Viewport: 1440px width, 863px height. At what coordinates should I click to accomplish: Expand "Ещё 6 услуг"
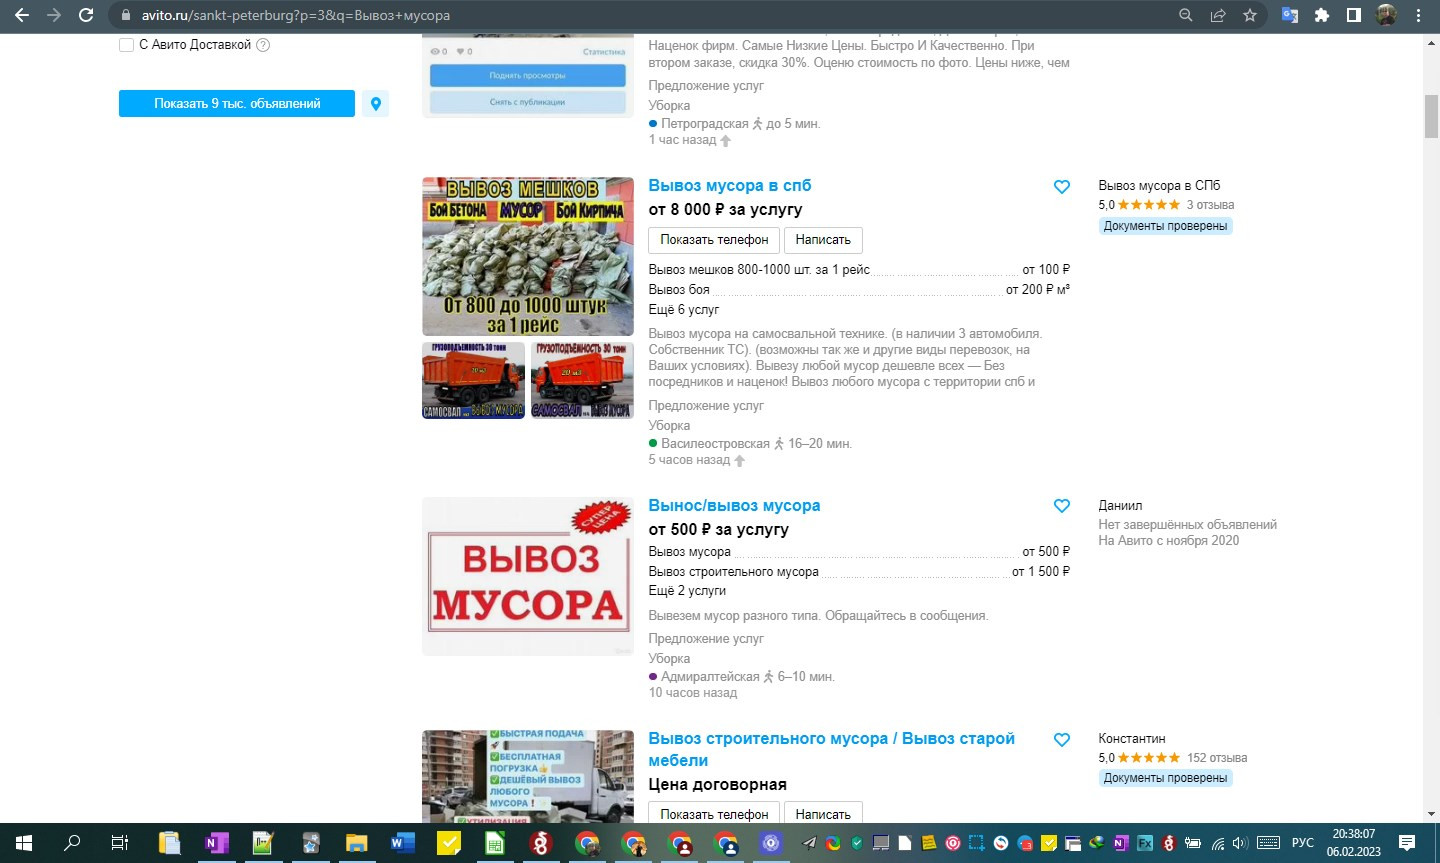click(684, 310)
